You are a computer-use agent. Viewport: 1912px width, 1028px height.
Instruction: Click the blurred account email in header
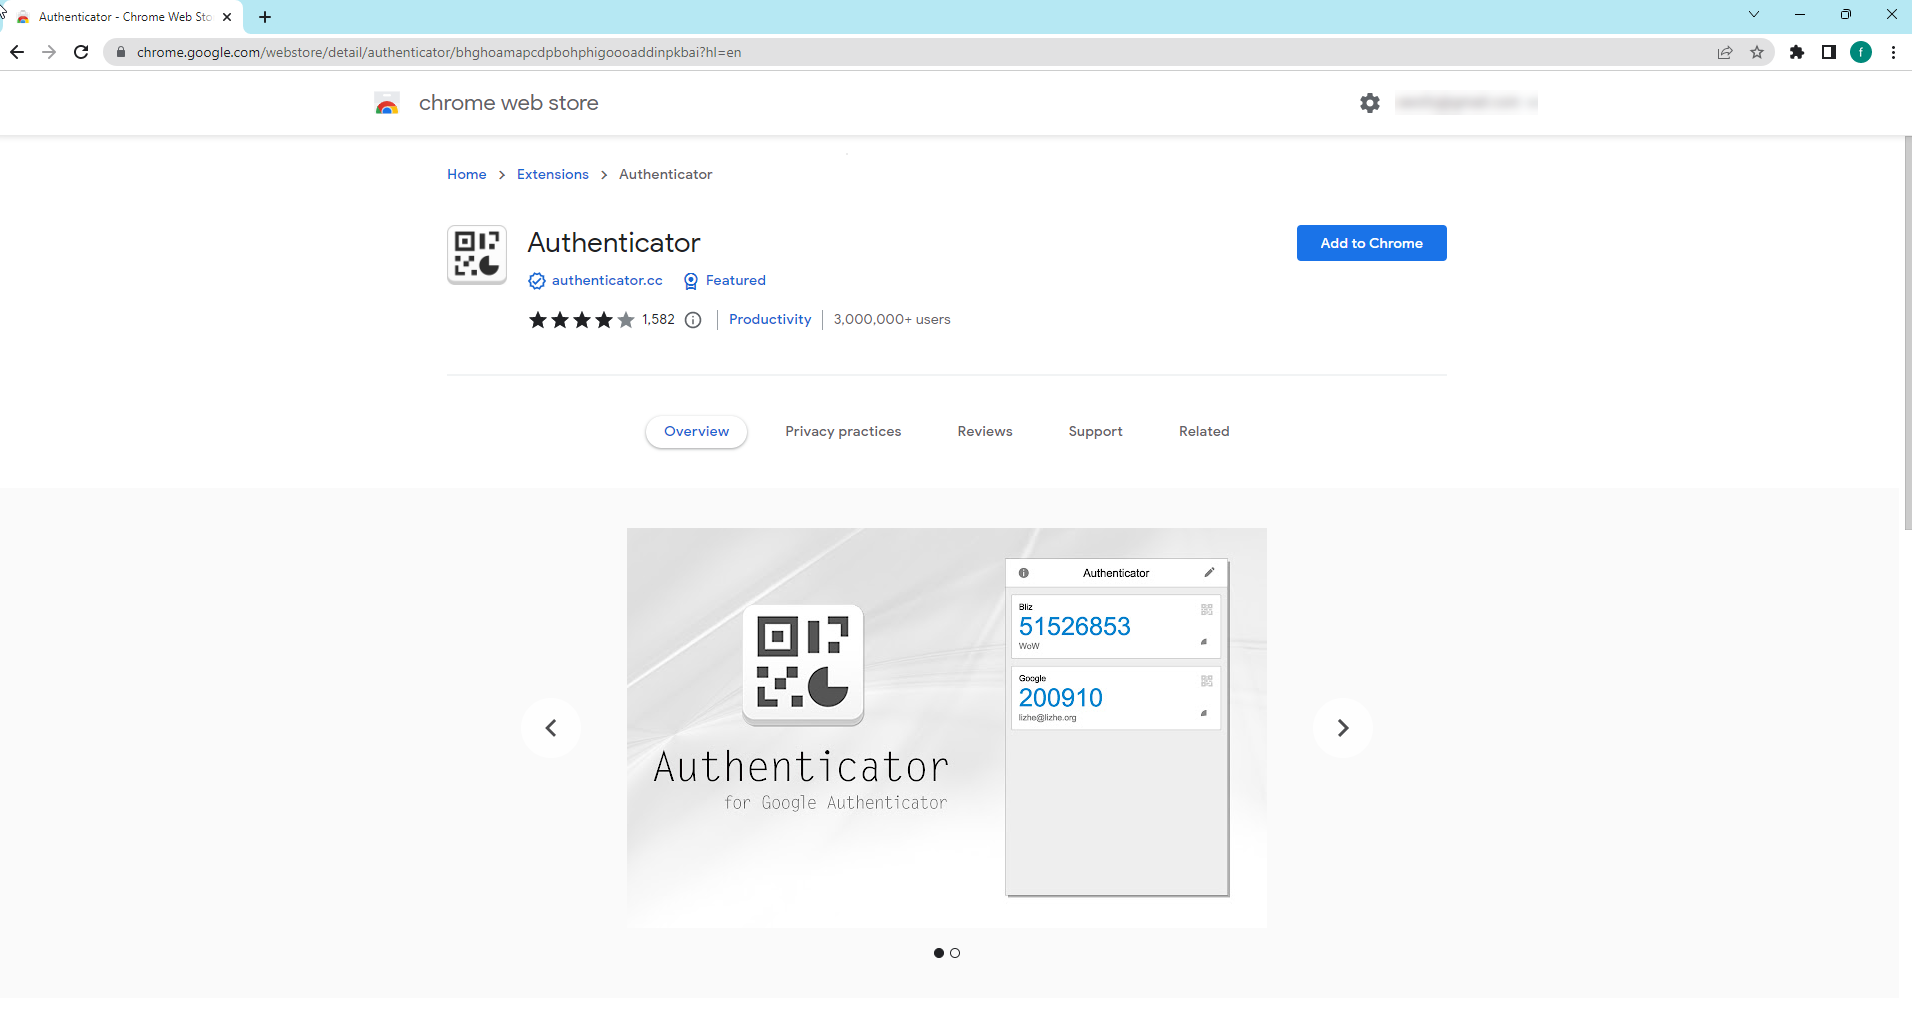pyautogui.click(x=1466, y=102)
